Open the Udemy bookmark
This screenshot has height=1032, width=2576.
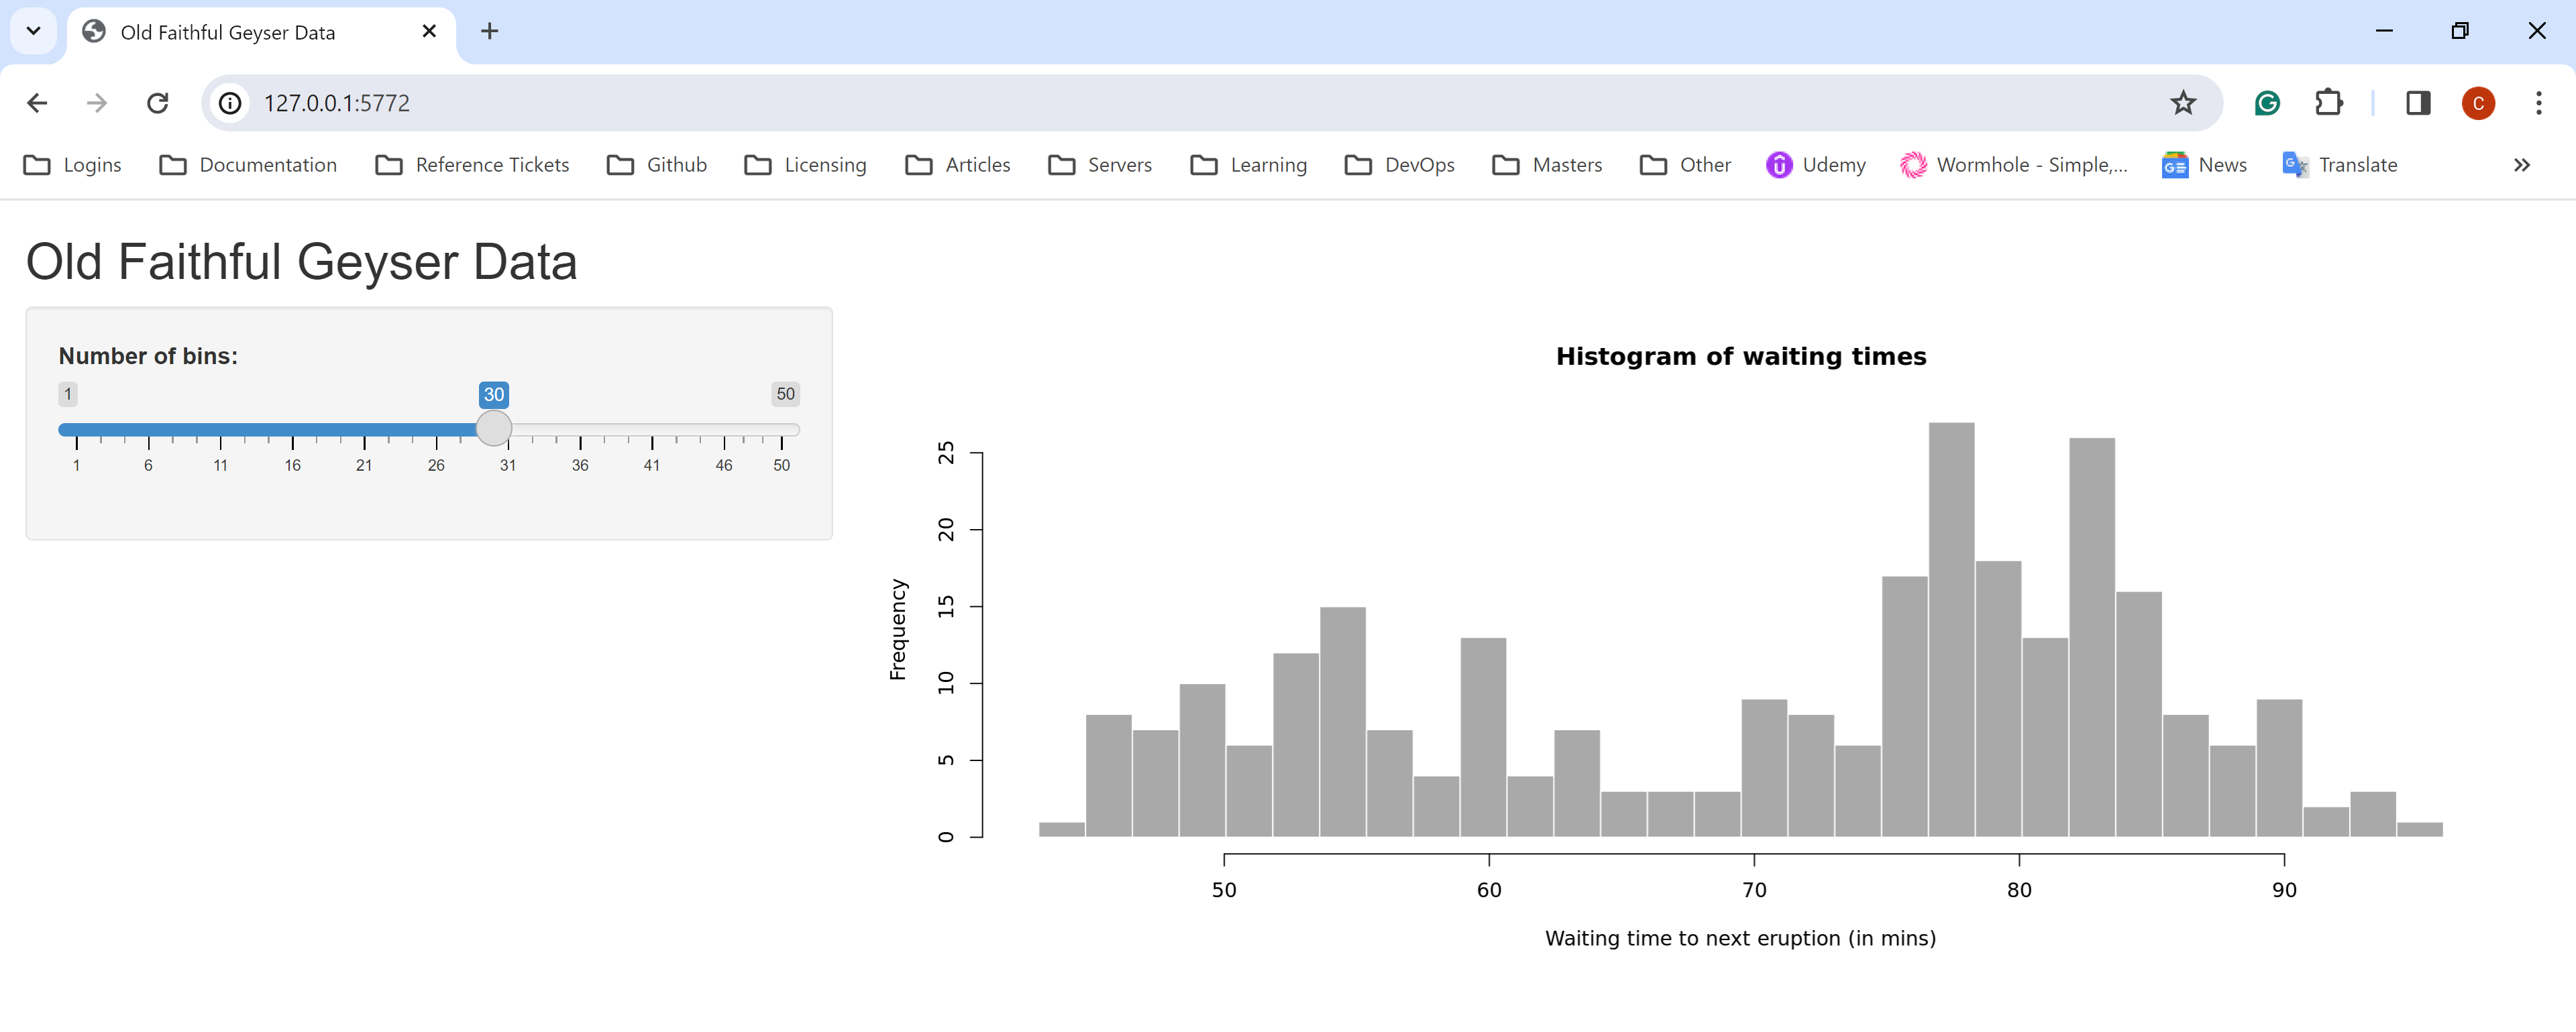click(1815, 165)
